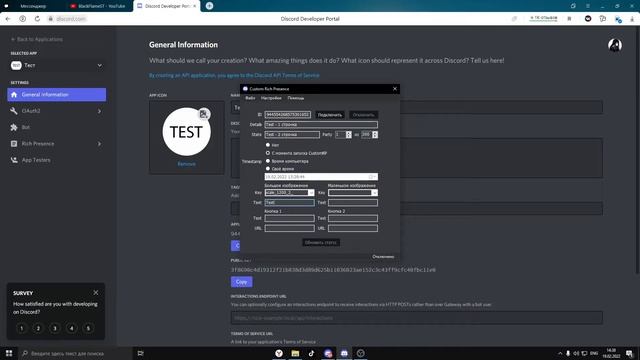The width and height of the screenshot is (640, 360).
Task: Expand the Rich Presence submenu chevron
Action: [99, 144]
